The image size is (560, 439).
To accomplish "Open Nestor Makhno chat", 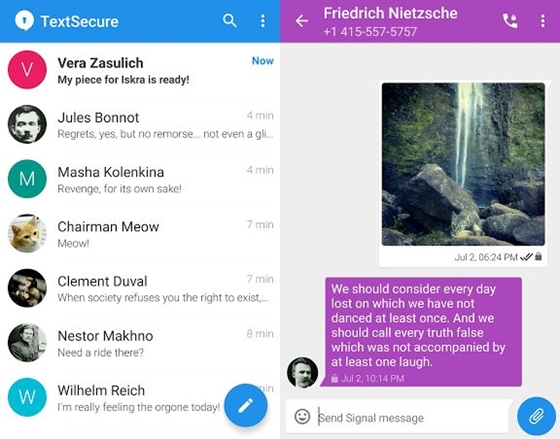I will pos(140,343).
